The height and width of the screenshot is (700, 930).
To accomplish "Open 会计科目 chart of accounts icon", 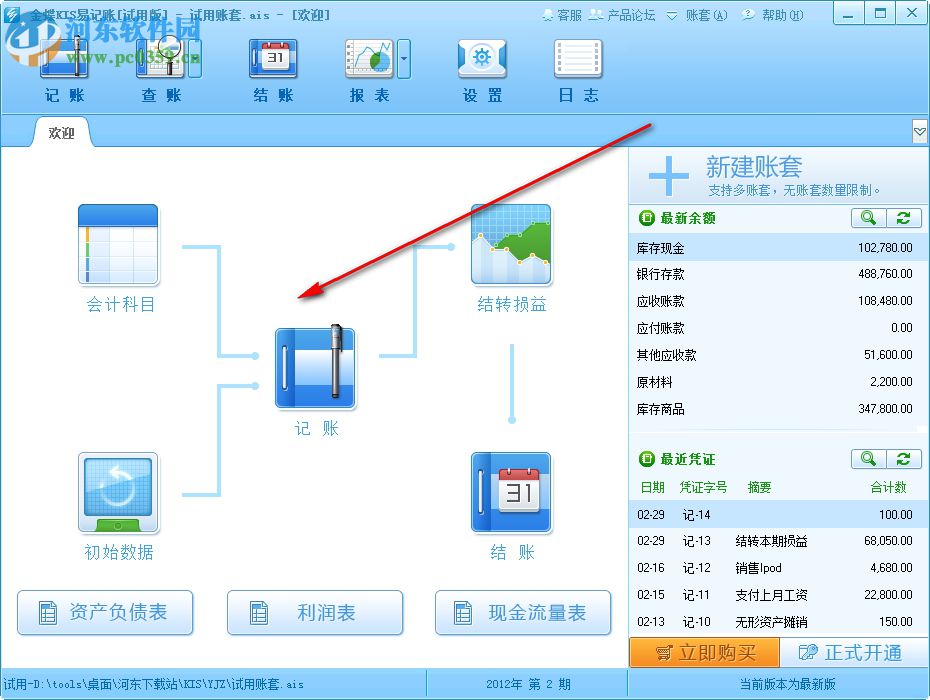I will point(117,245).
